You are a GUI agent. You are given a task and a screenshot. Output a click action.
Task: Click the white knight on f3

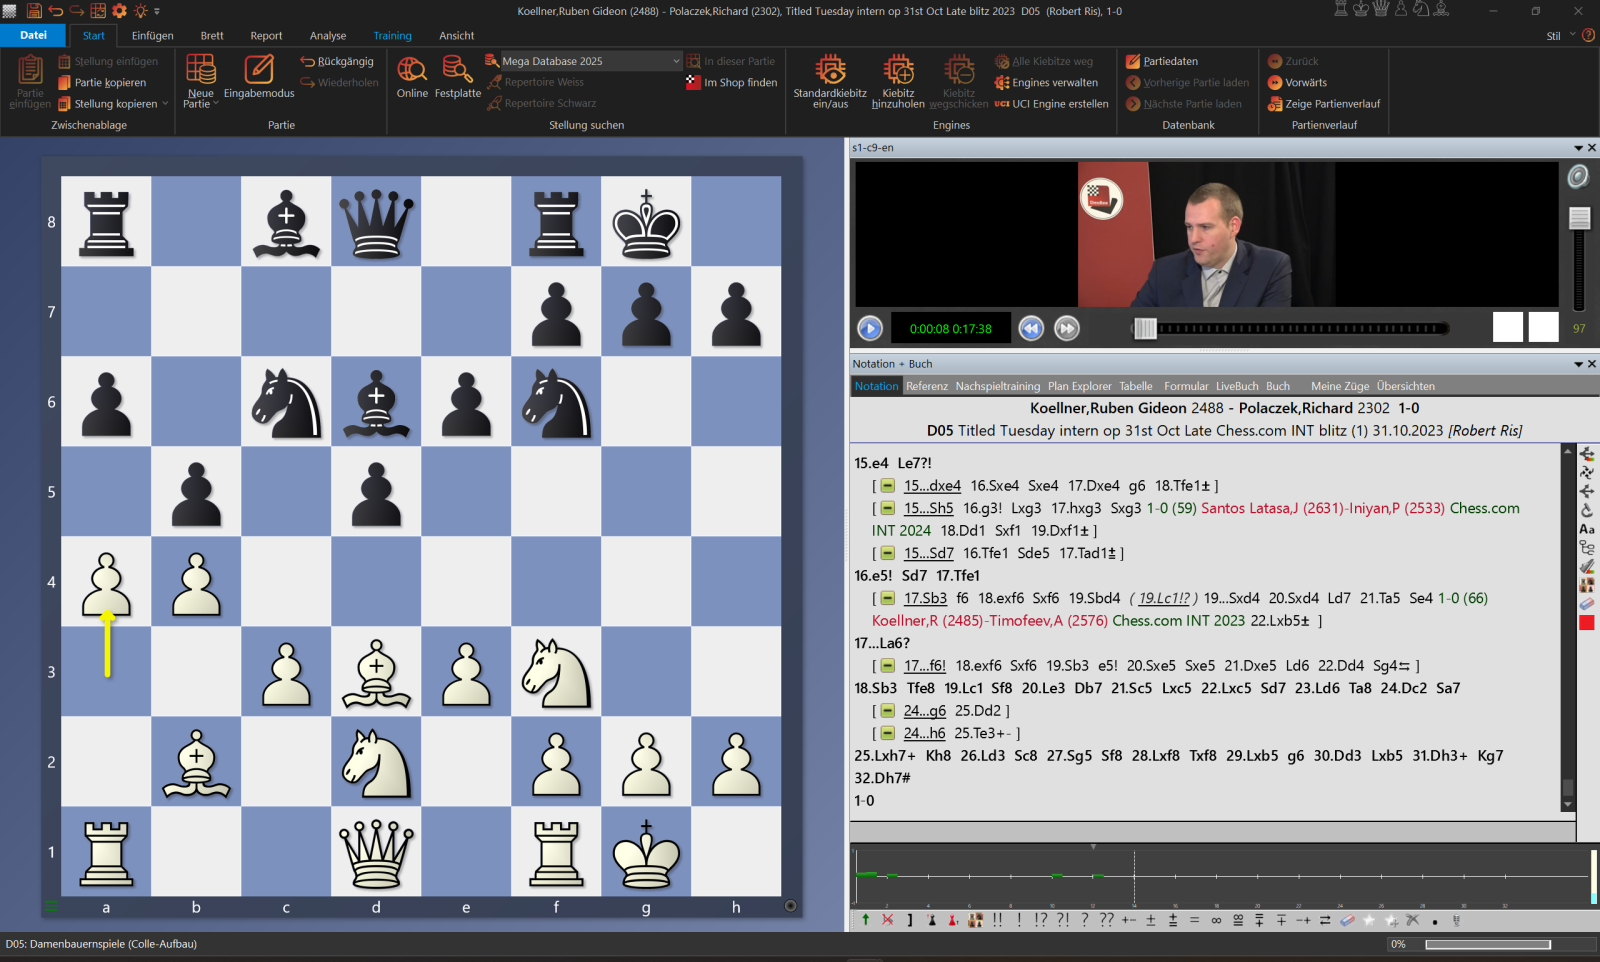[556, 672]
